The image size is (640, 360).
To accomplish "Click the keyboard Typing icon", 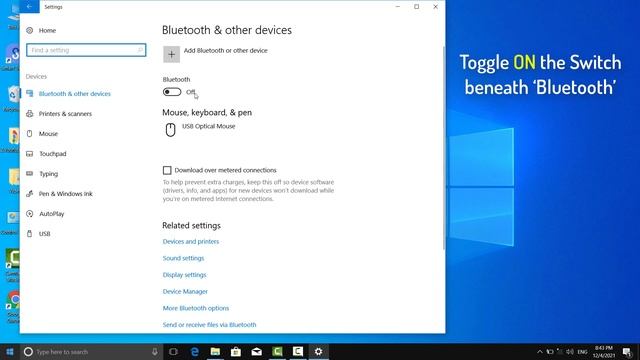I will click(29, 173).
